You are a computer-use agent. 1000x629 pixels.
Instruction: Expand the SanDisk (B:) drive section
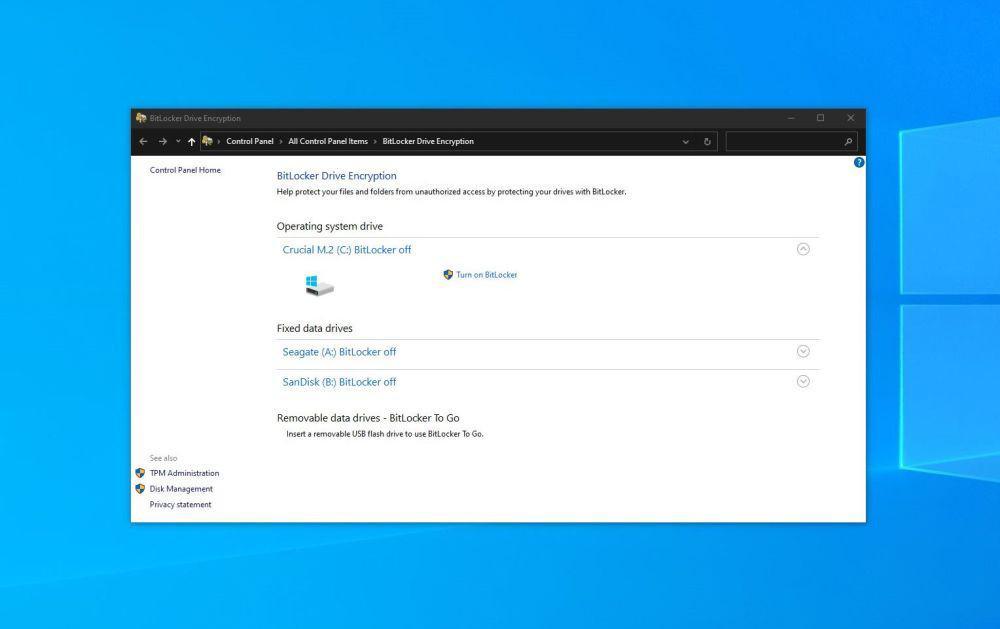803,381
